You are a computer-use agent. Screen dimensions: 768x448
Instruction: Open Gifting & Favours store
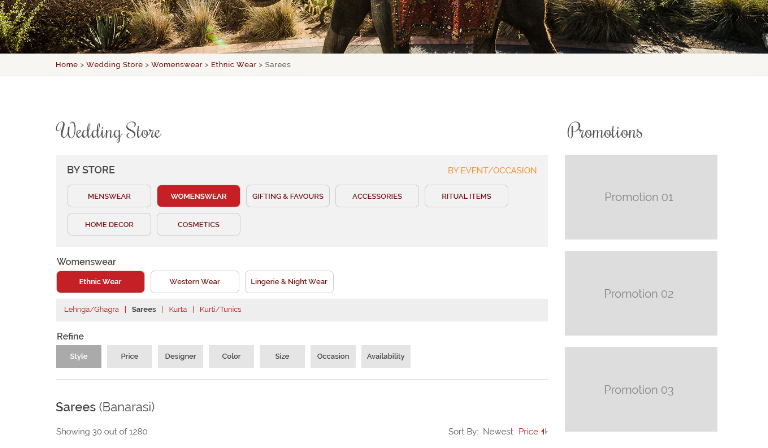pos(288,196)
